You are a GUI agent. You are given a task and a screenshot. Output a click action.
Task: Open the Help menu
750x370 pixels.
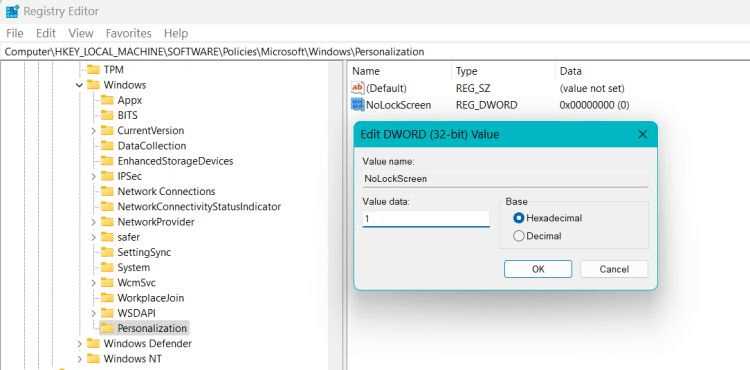point(176,33)
